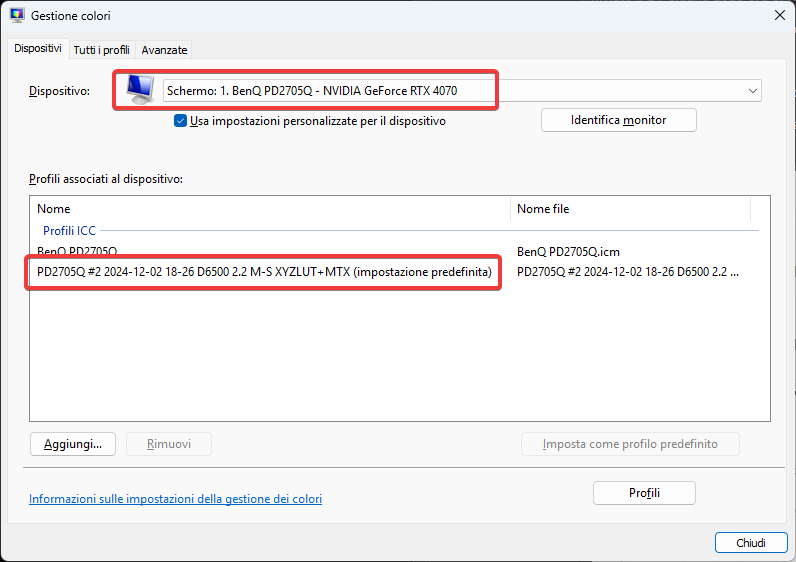Switch to the Dispositivi tab
This screenshot has height=562, width=796.
38,49
